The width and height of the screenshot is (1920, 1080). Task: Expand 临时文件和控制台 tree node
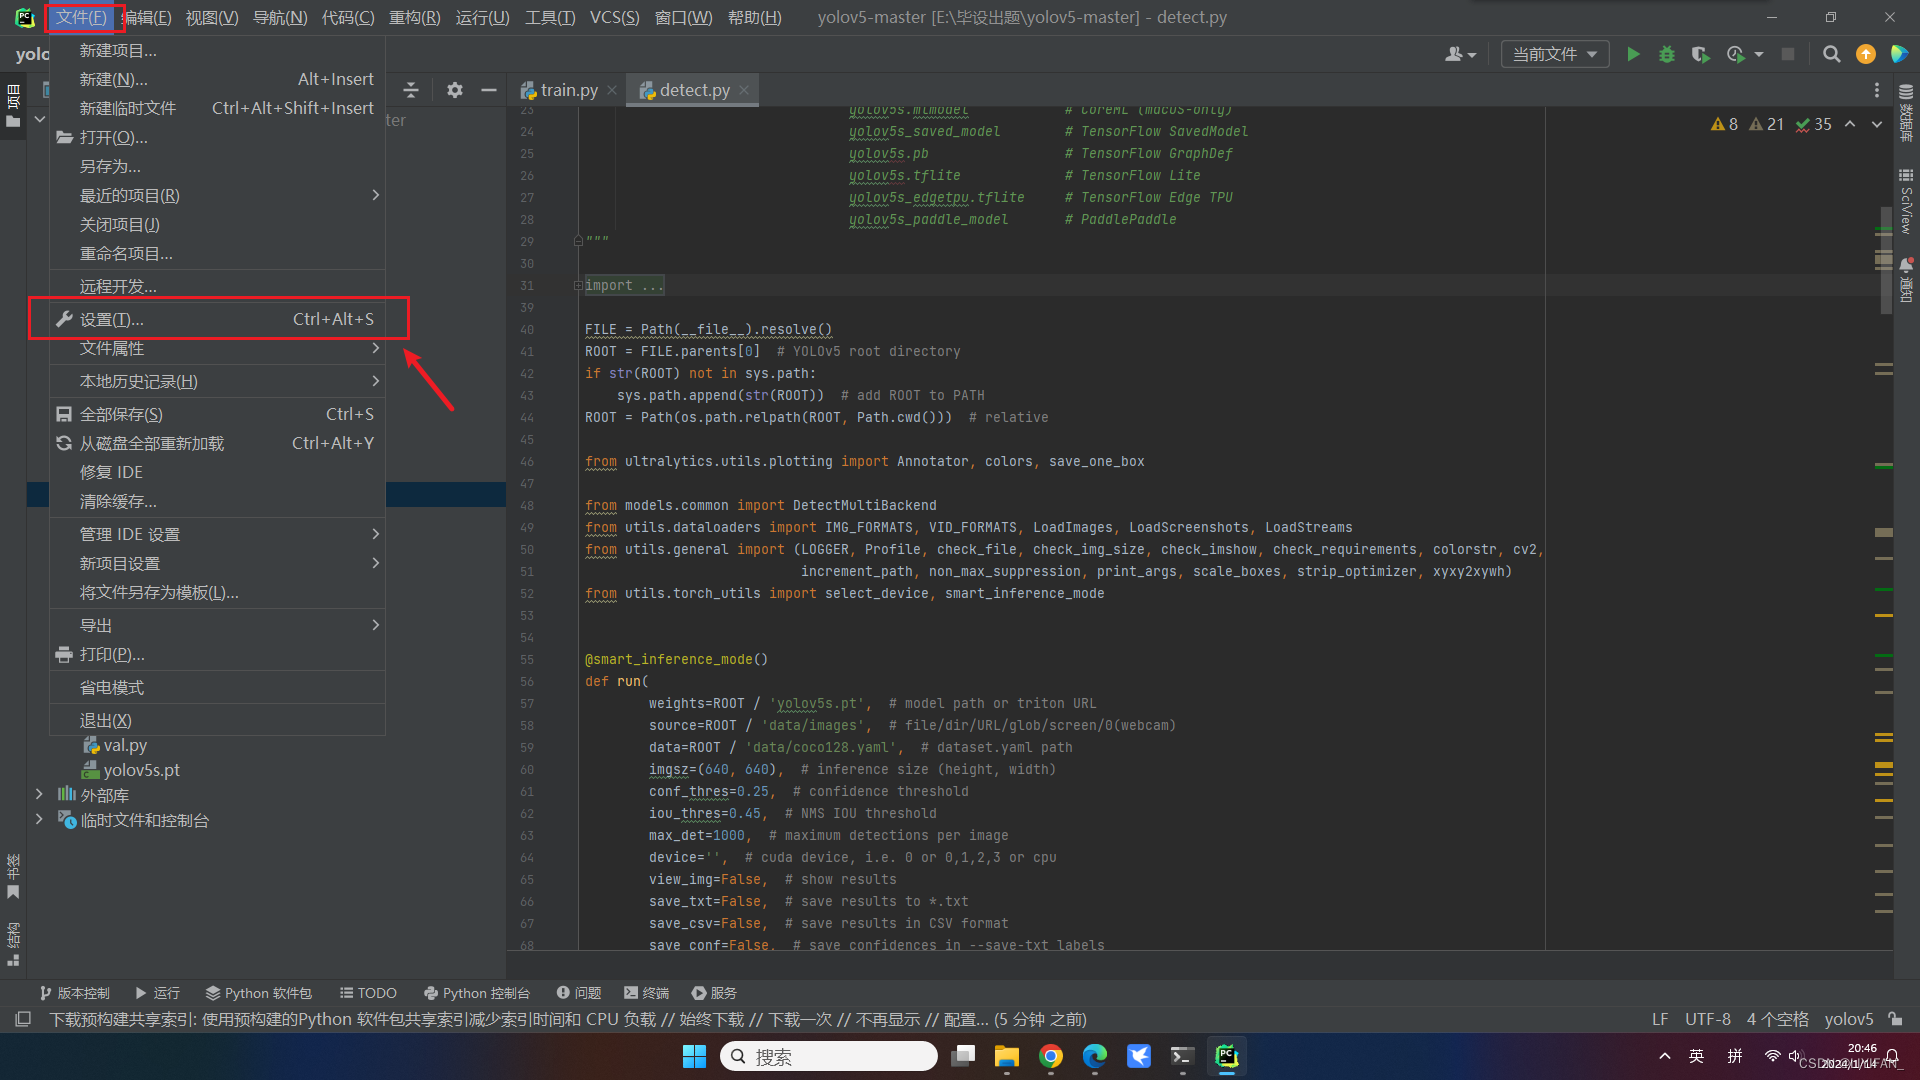coord(39,819)
